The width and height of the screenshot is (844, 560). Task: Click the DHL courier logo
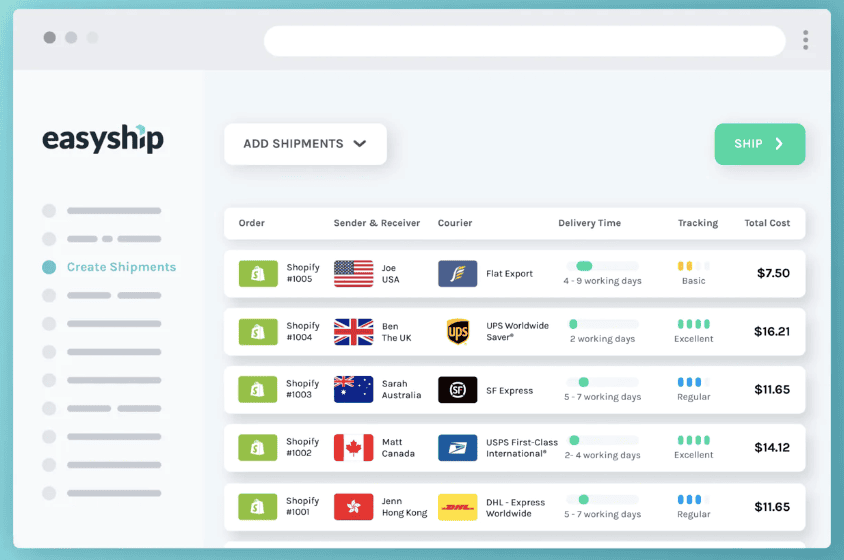(458, 507)
